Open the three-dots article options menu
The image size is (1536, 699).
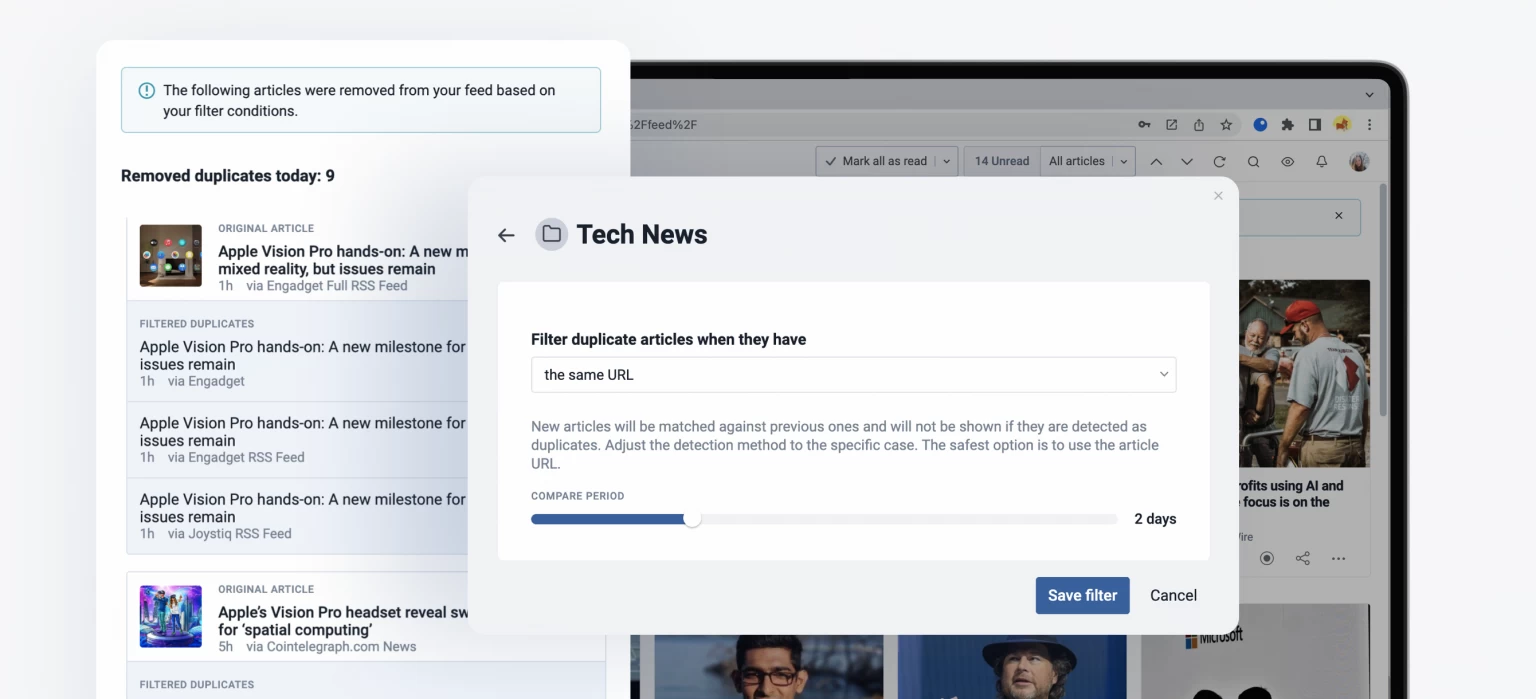click(x=1338, y=558)
